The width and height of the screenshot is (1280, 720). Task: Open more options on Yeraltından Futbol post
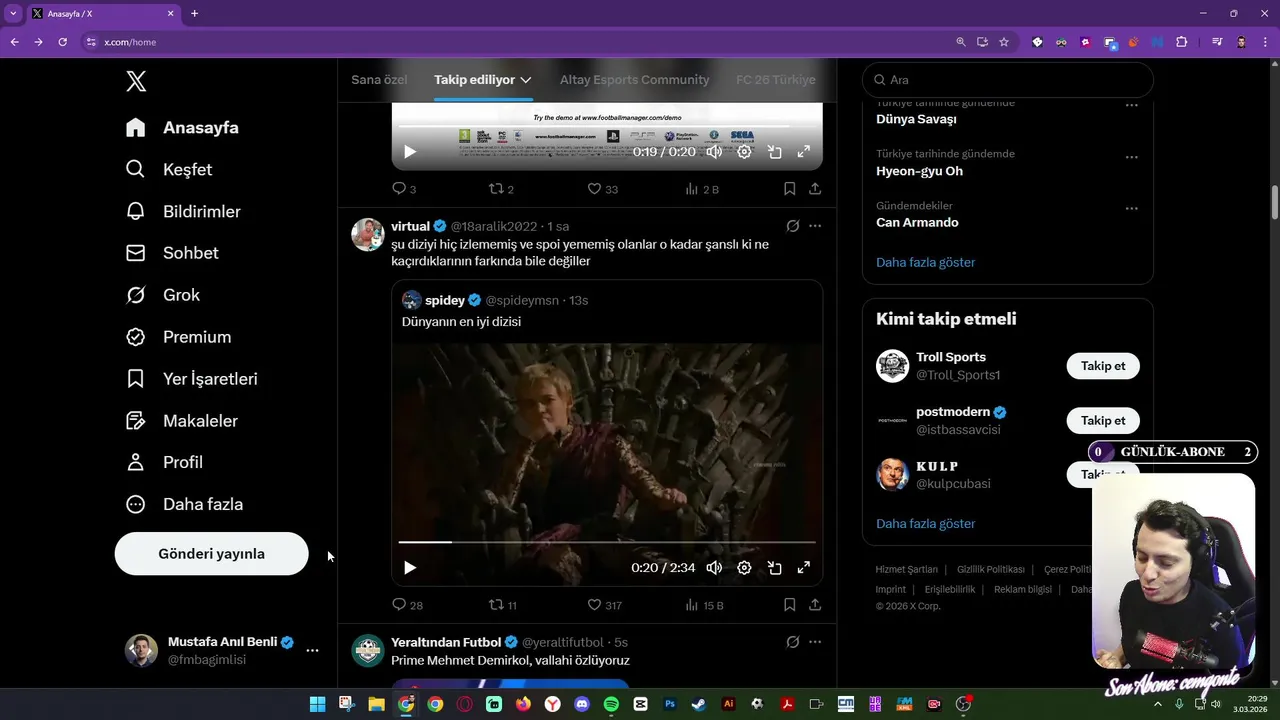coord(815,642)
